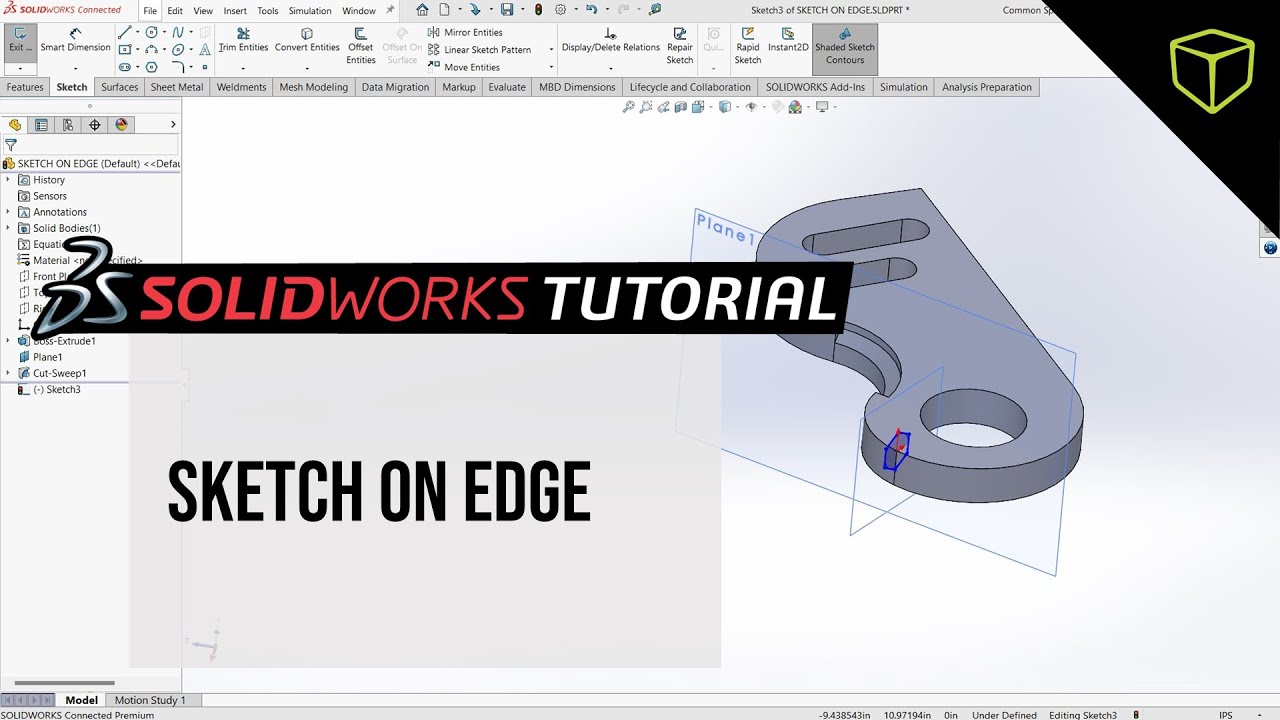This screenshot has width=1280, height=720.
Task: Switch to the Surfaces tab
Action: pos(120,87)
